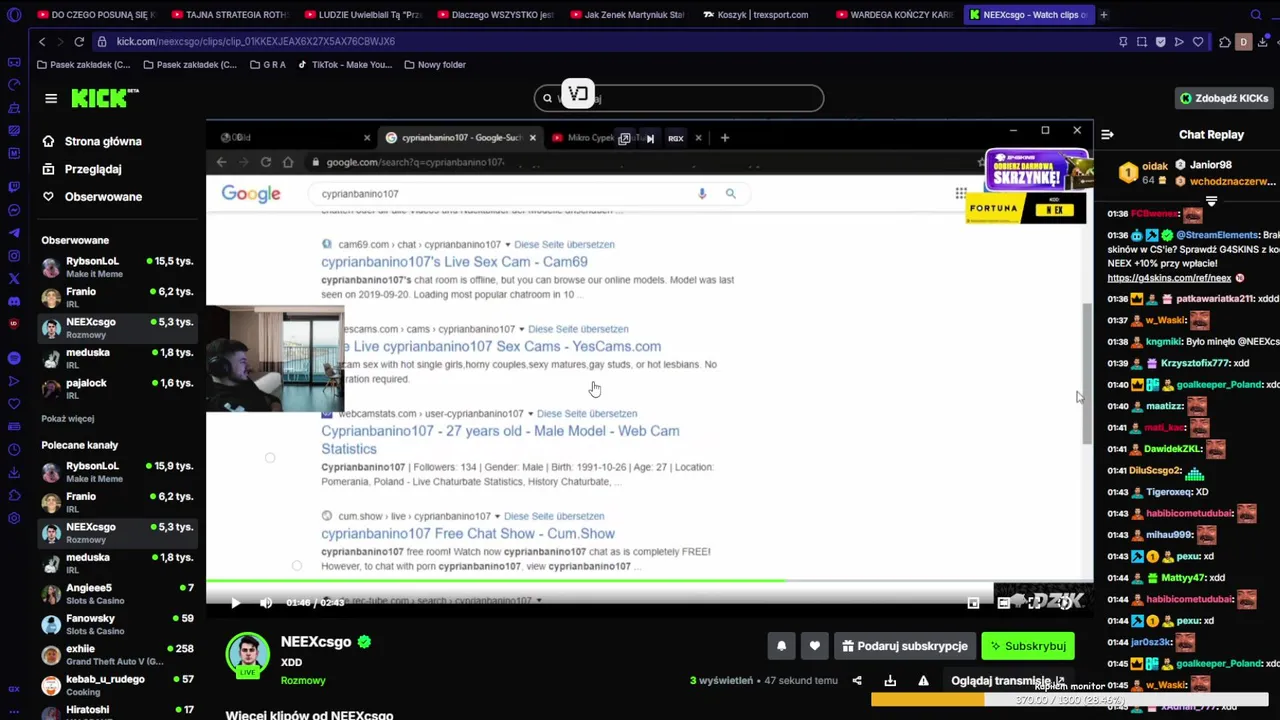Open Fanowsky Slots & Casino channel

click(117, 624)
